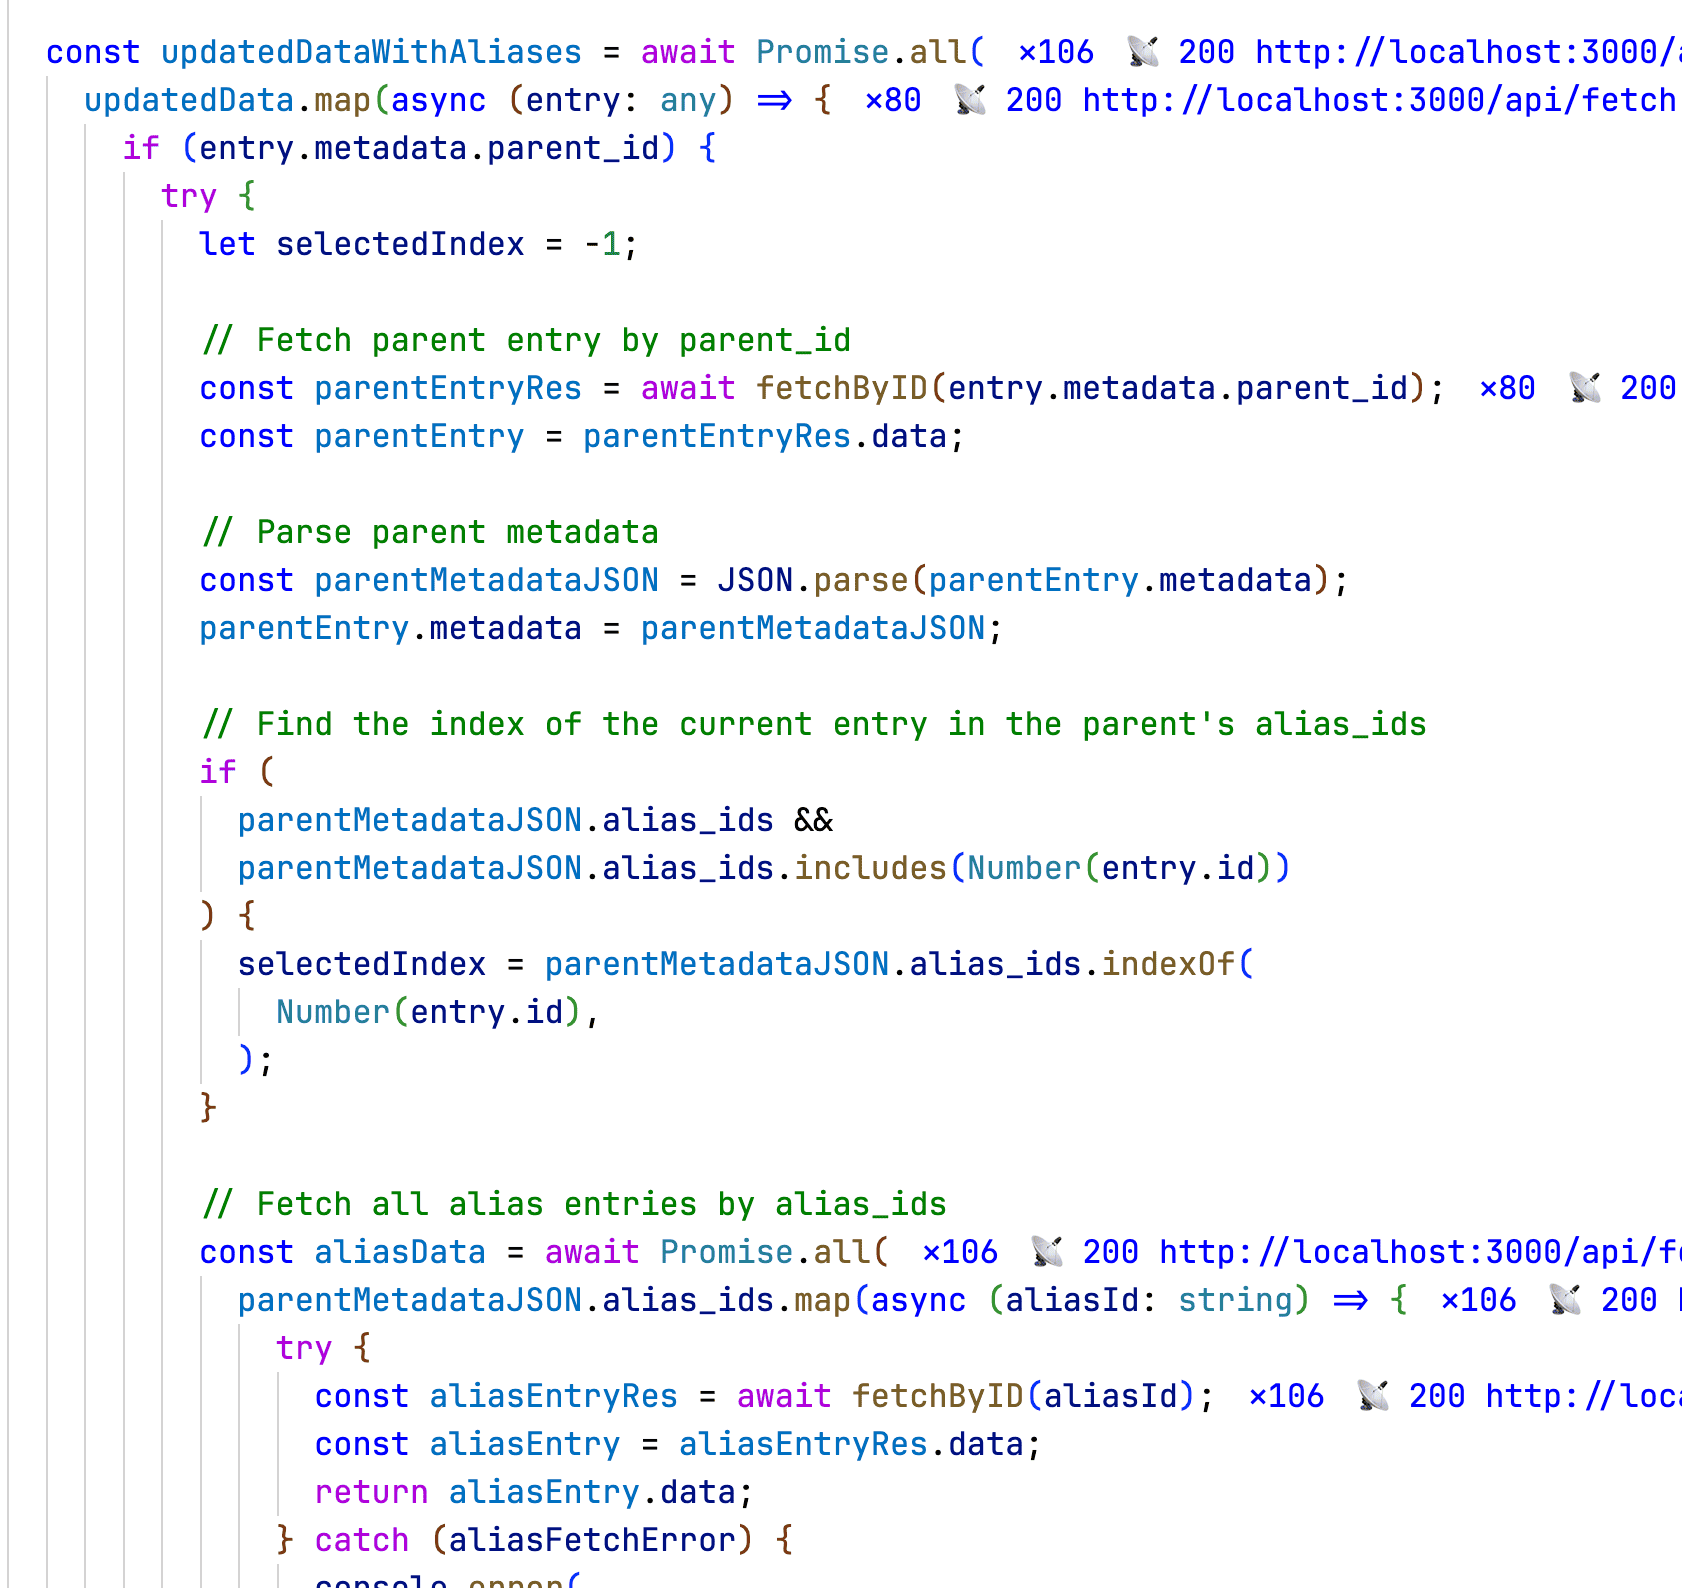Viewport: 1682px width, 1588px height.
Task: Click satellite icon on aliasData Promise.all line
Action: tap(1047, 1252)
